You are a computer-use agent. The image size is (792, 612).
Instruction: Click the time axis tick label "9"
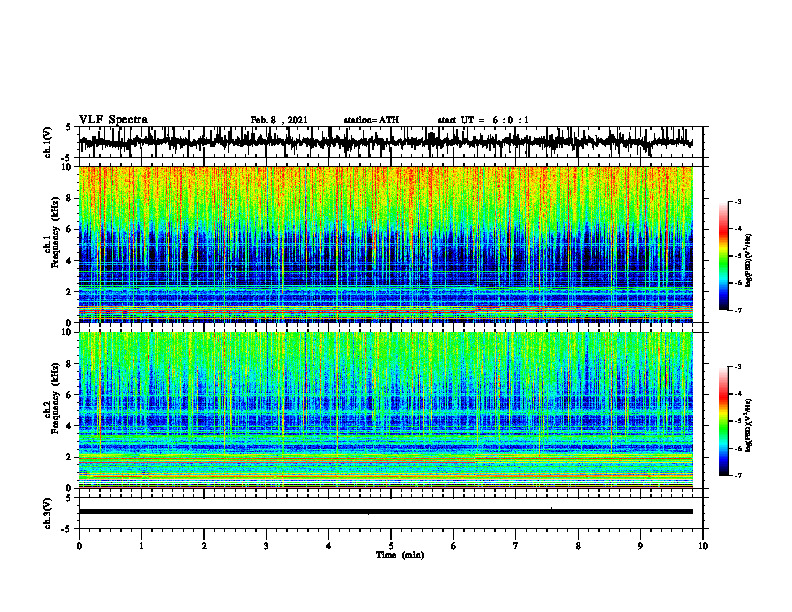pyautogui.click(x=640, y=546)
